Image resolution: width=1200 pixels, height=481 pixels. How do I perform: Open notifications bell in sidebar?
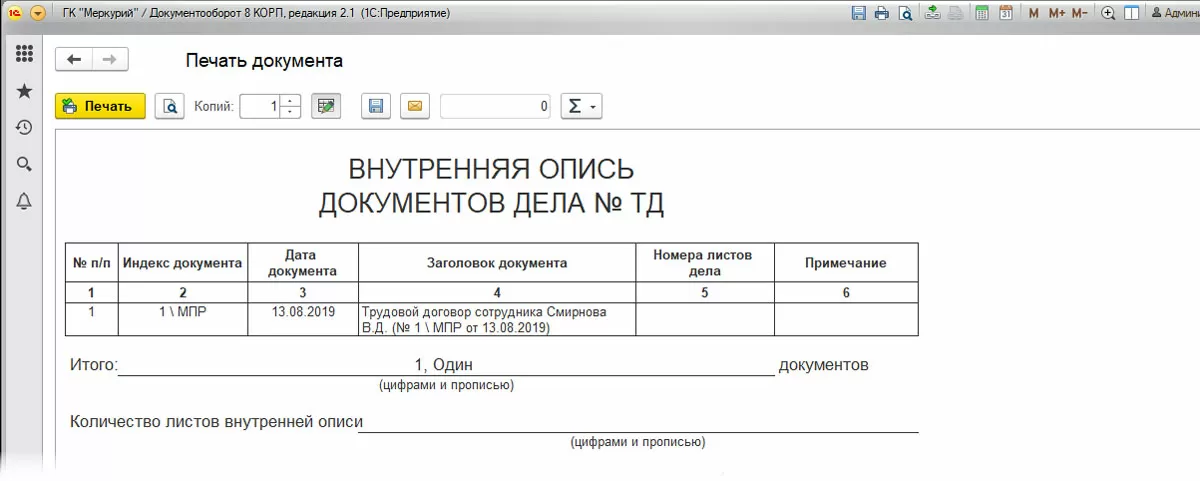(x=24, y=201)
